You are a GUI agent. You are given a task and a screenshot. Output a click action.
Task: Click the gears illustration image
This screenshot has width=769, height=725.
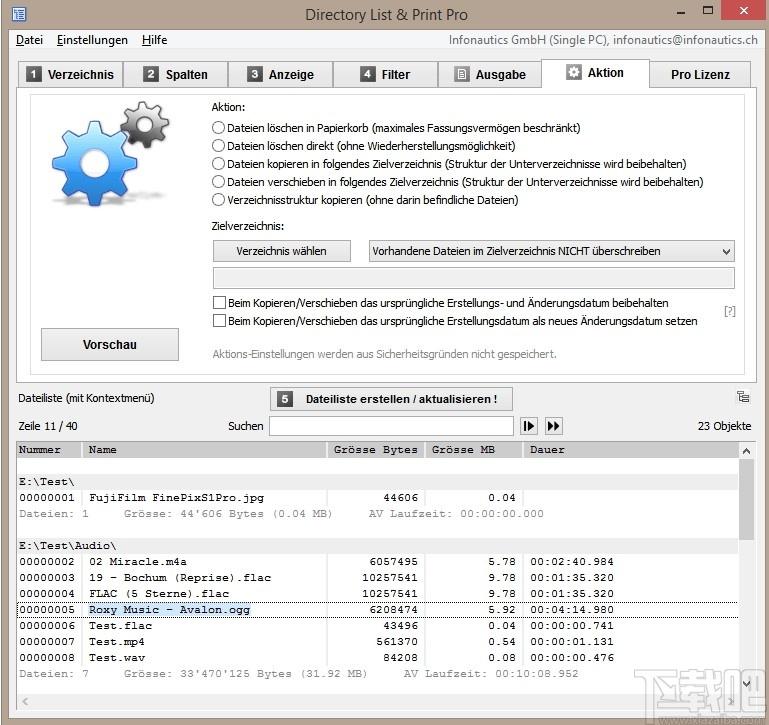110,154
